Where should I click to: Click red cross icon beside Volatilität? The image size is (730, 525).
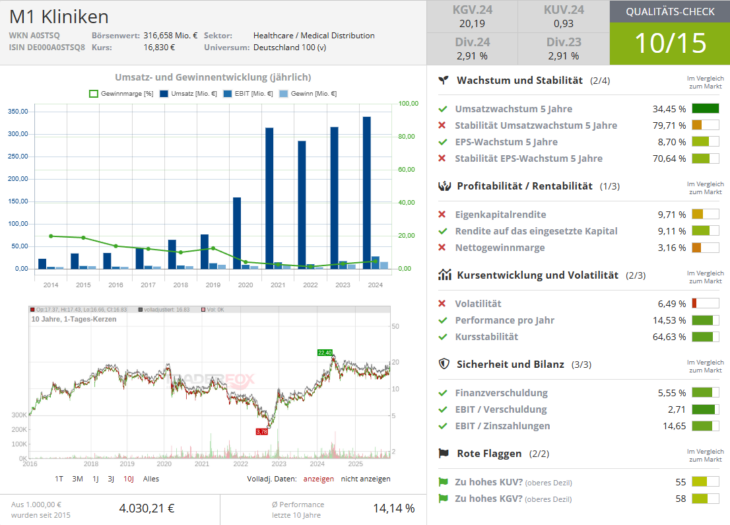pos(442,303)
